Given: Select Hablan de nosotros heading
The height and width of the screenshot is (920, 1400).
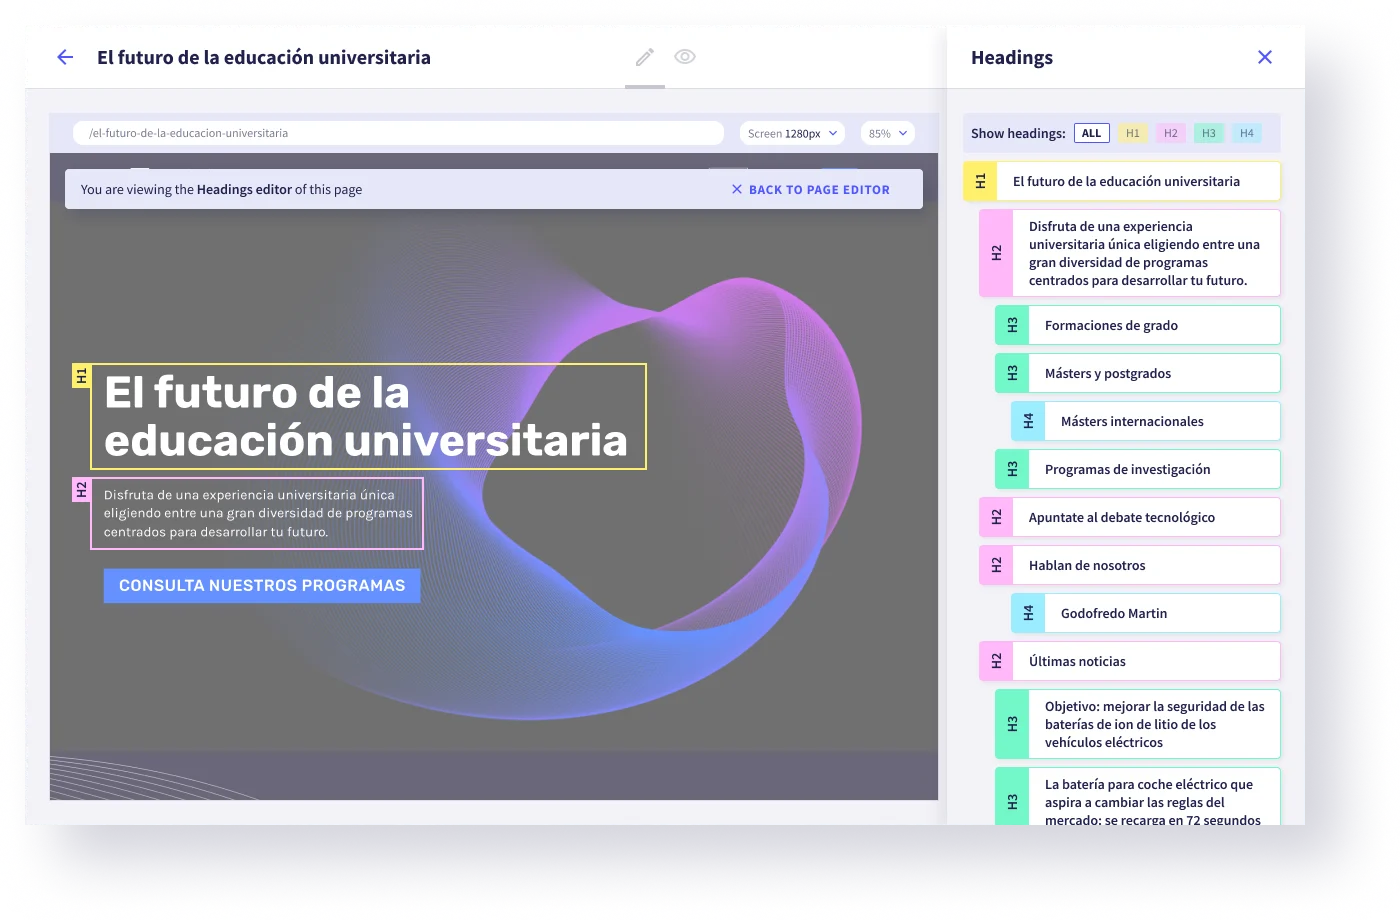Looking at the screenshot, I should (x=1130, y=565).
